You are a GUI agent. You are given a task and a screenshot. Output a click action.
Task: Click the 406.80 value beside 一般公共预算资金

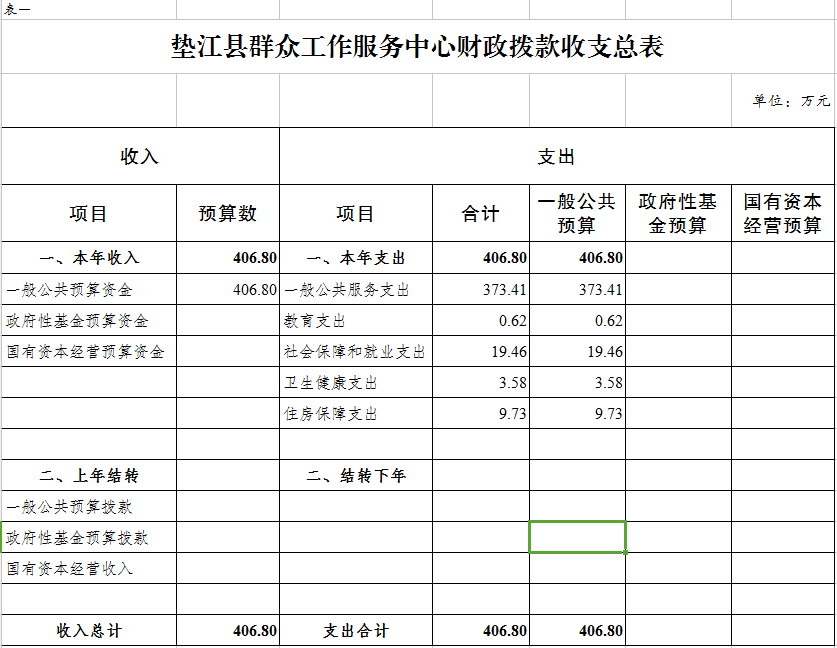[228, 290]
